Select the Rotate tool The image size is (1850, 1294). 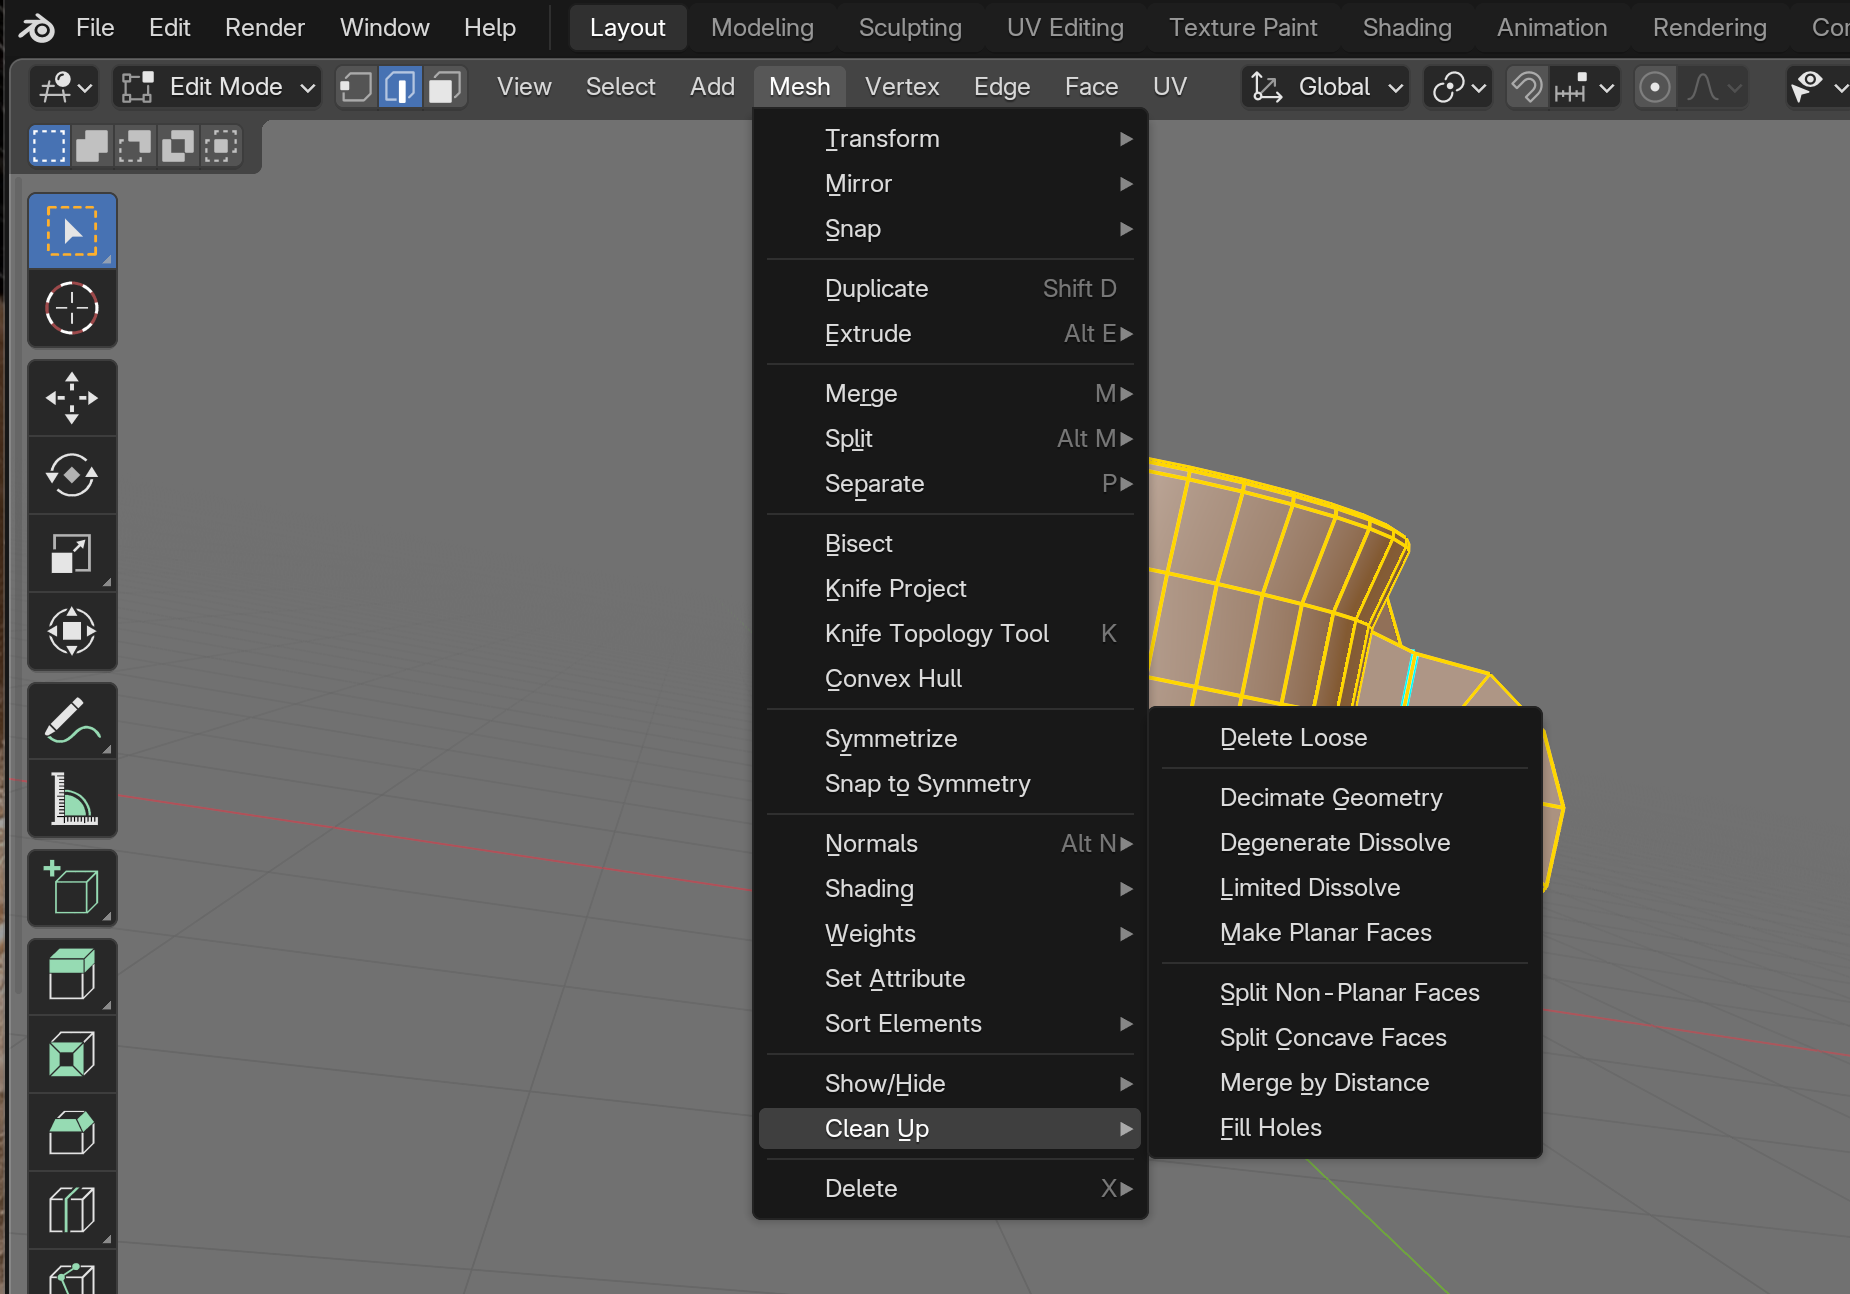[x=72, y=475]
